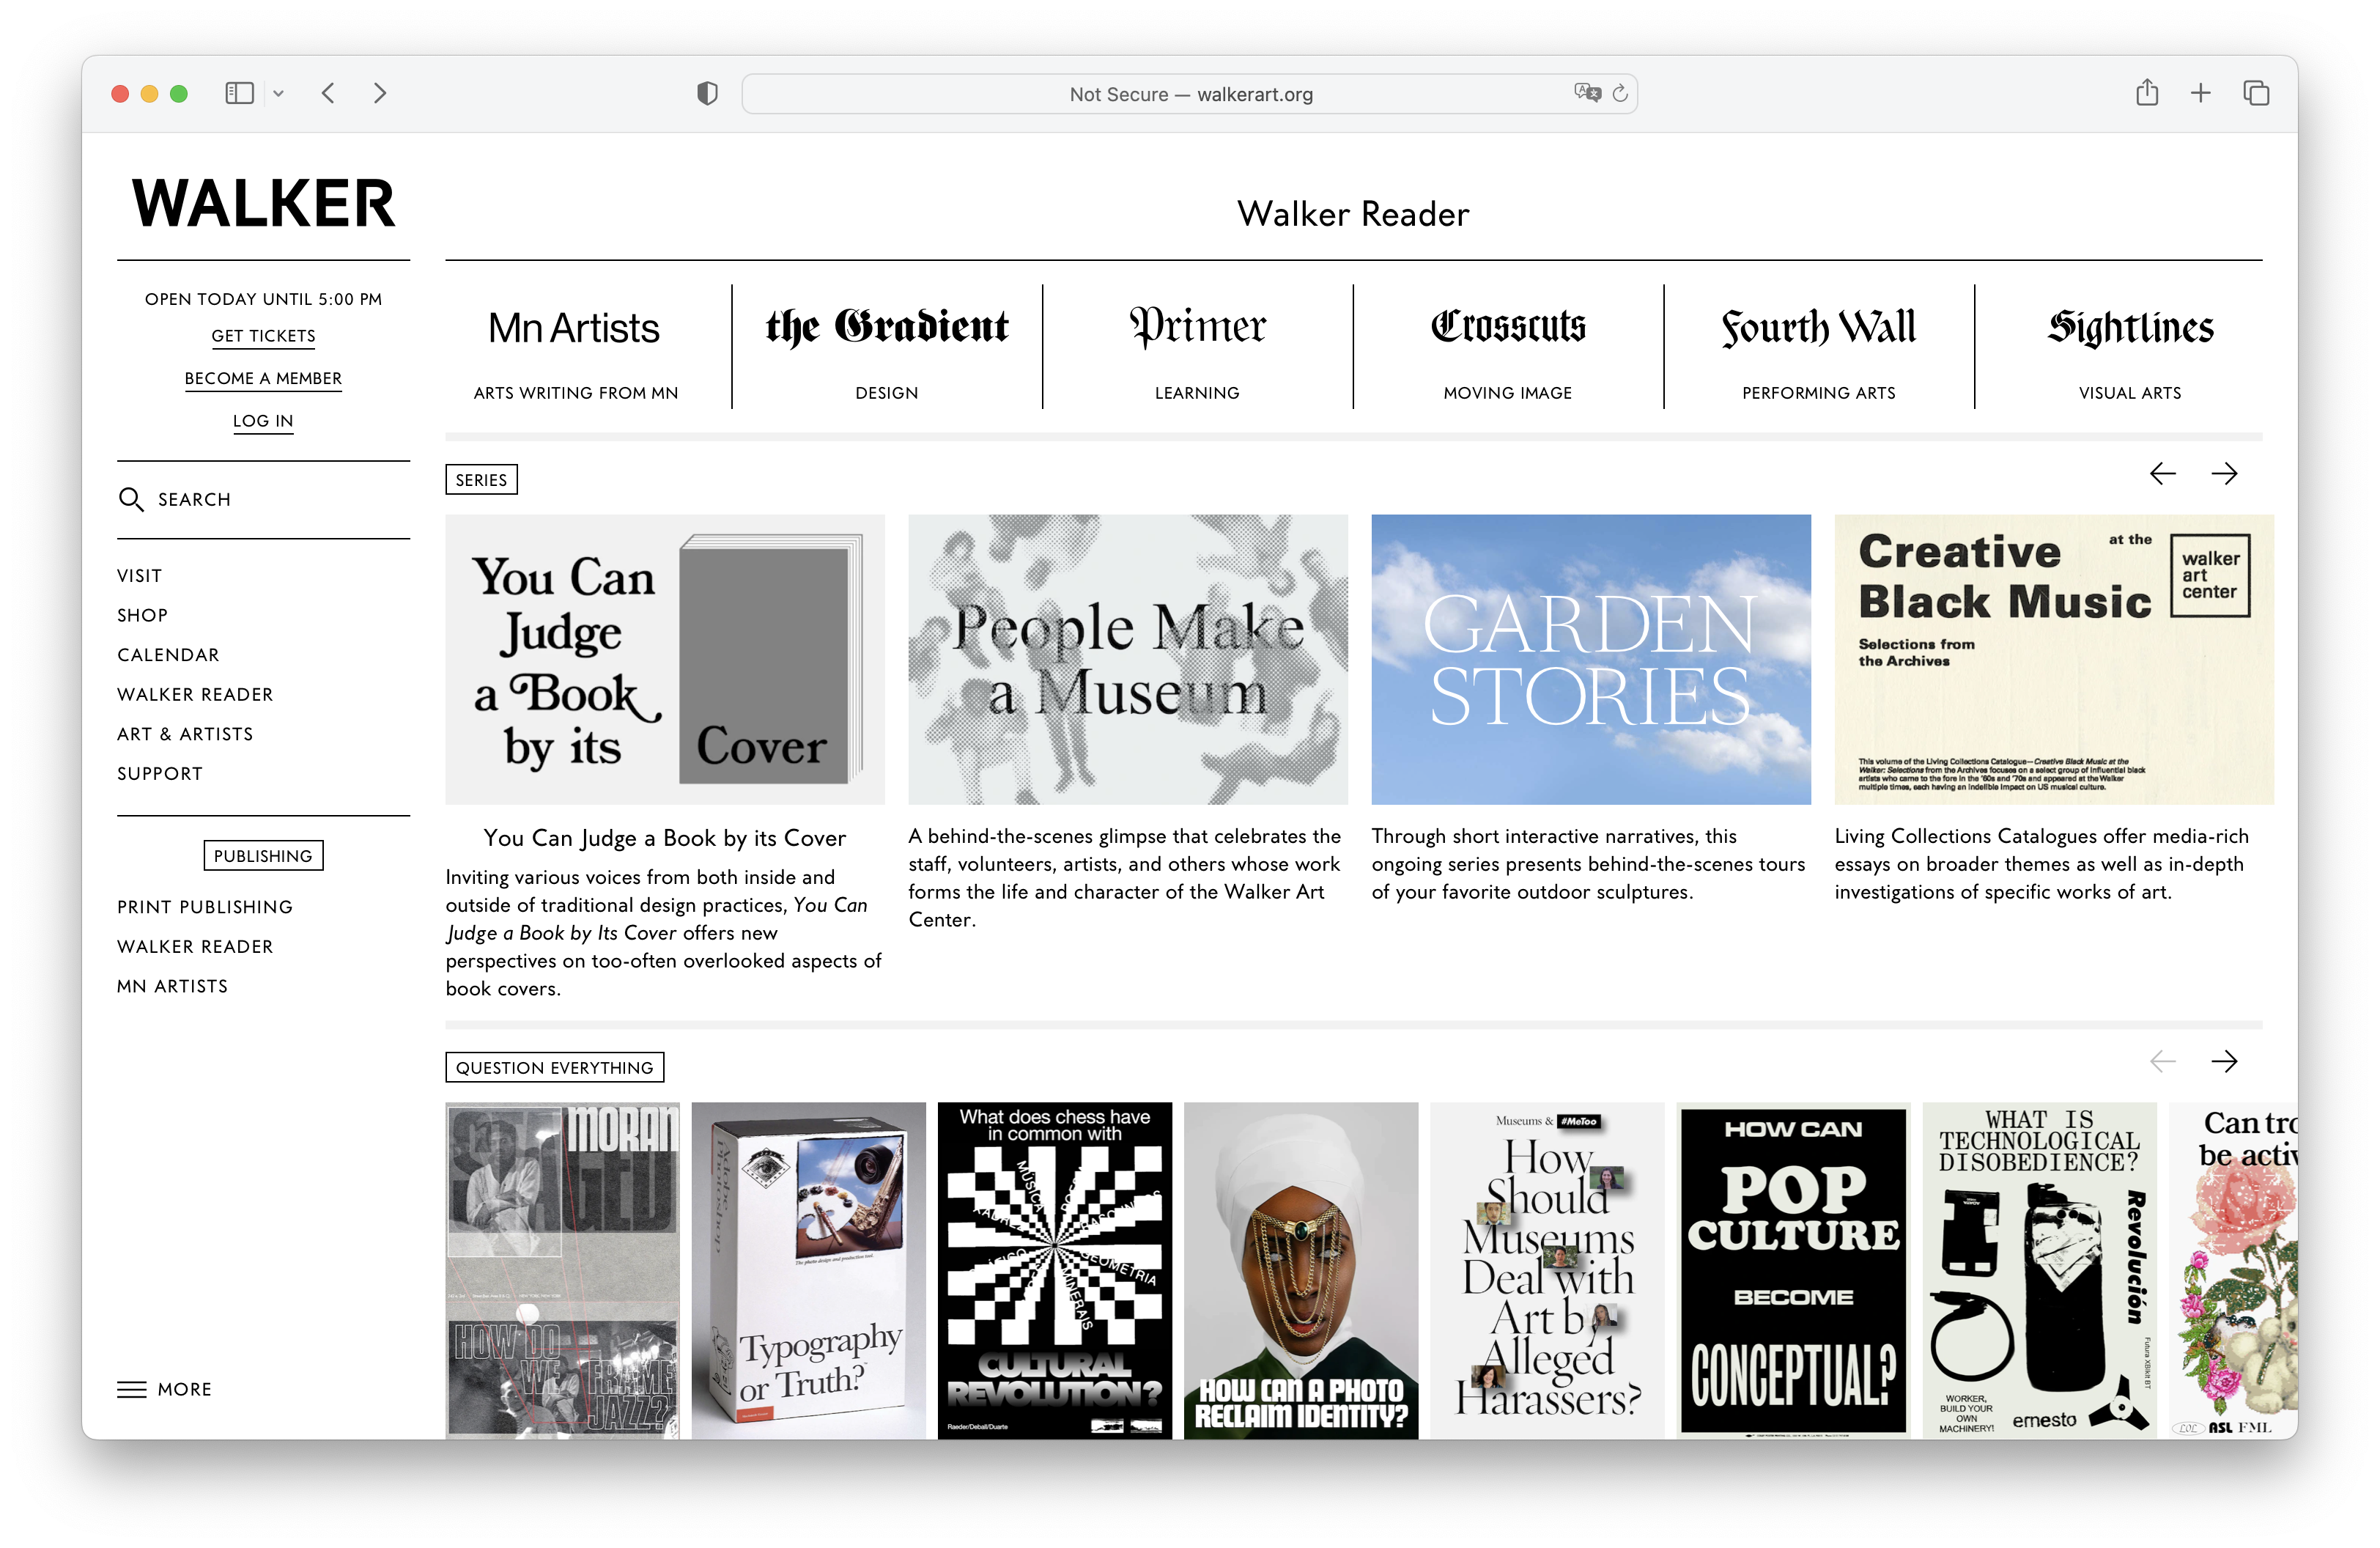2380x1548 pixels.
Task: Open Typography or Truth poster
Action: [809, 1270]
